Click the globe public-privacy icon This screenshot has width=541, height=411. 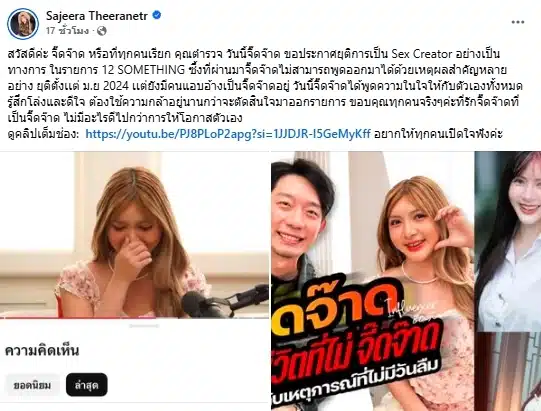(101, 31)
